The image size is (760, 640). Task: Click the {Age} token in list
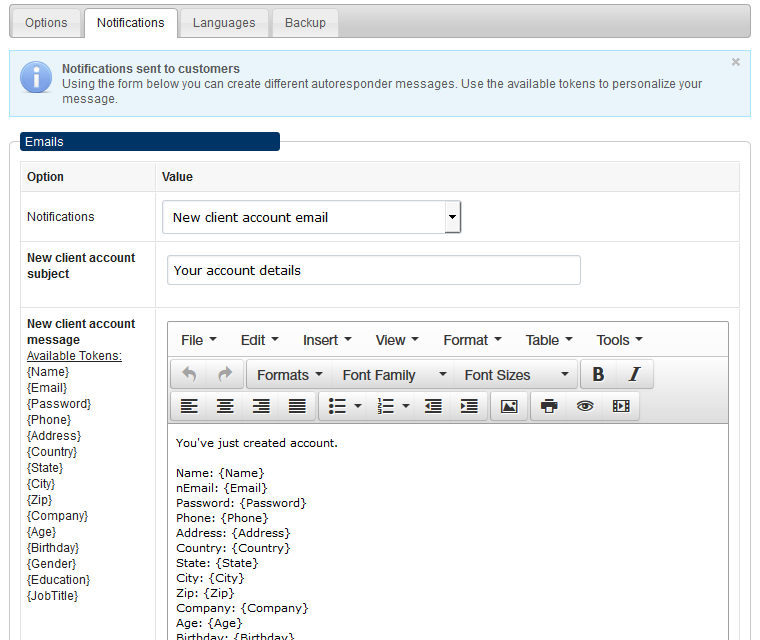(42, 532)
